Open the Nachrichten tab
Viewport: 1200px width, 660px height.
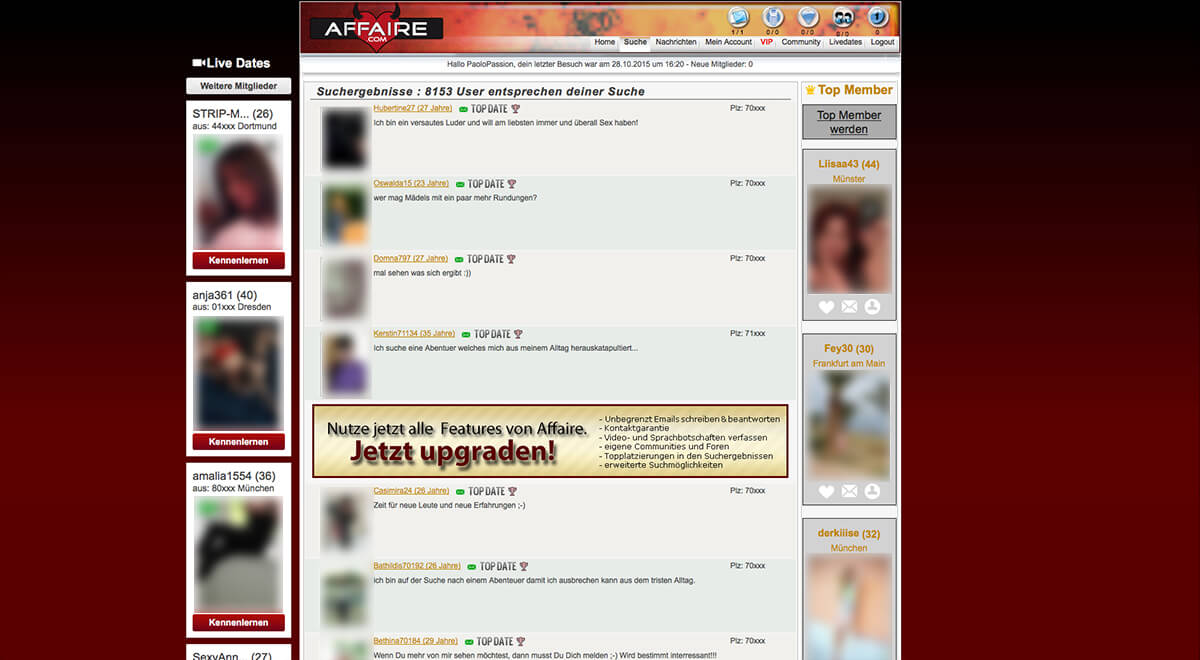[x=676, y=43]
